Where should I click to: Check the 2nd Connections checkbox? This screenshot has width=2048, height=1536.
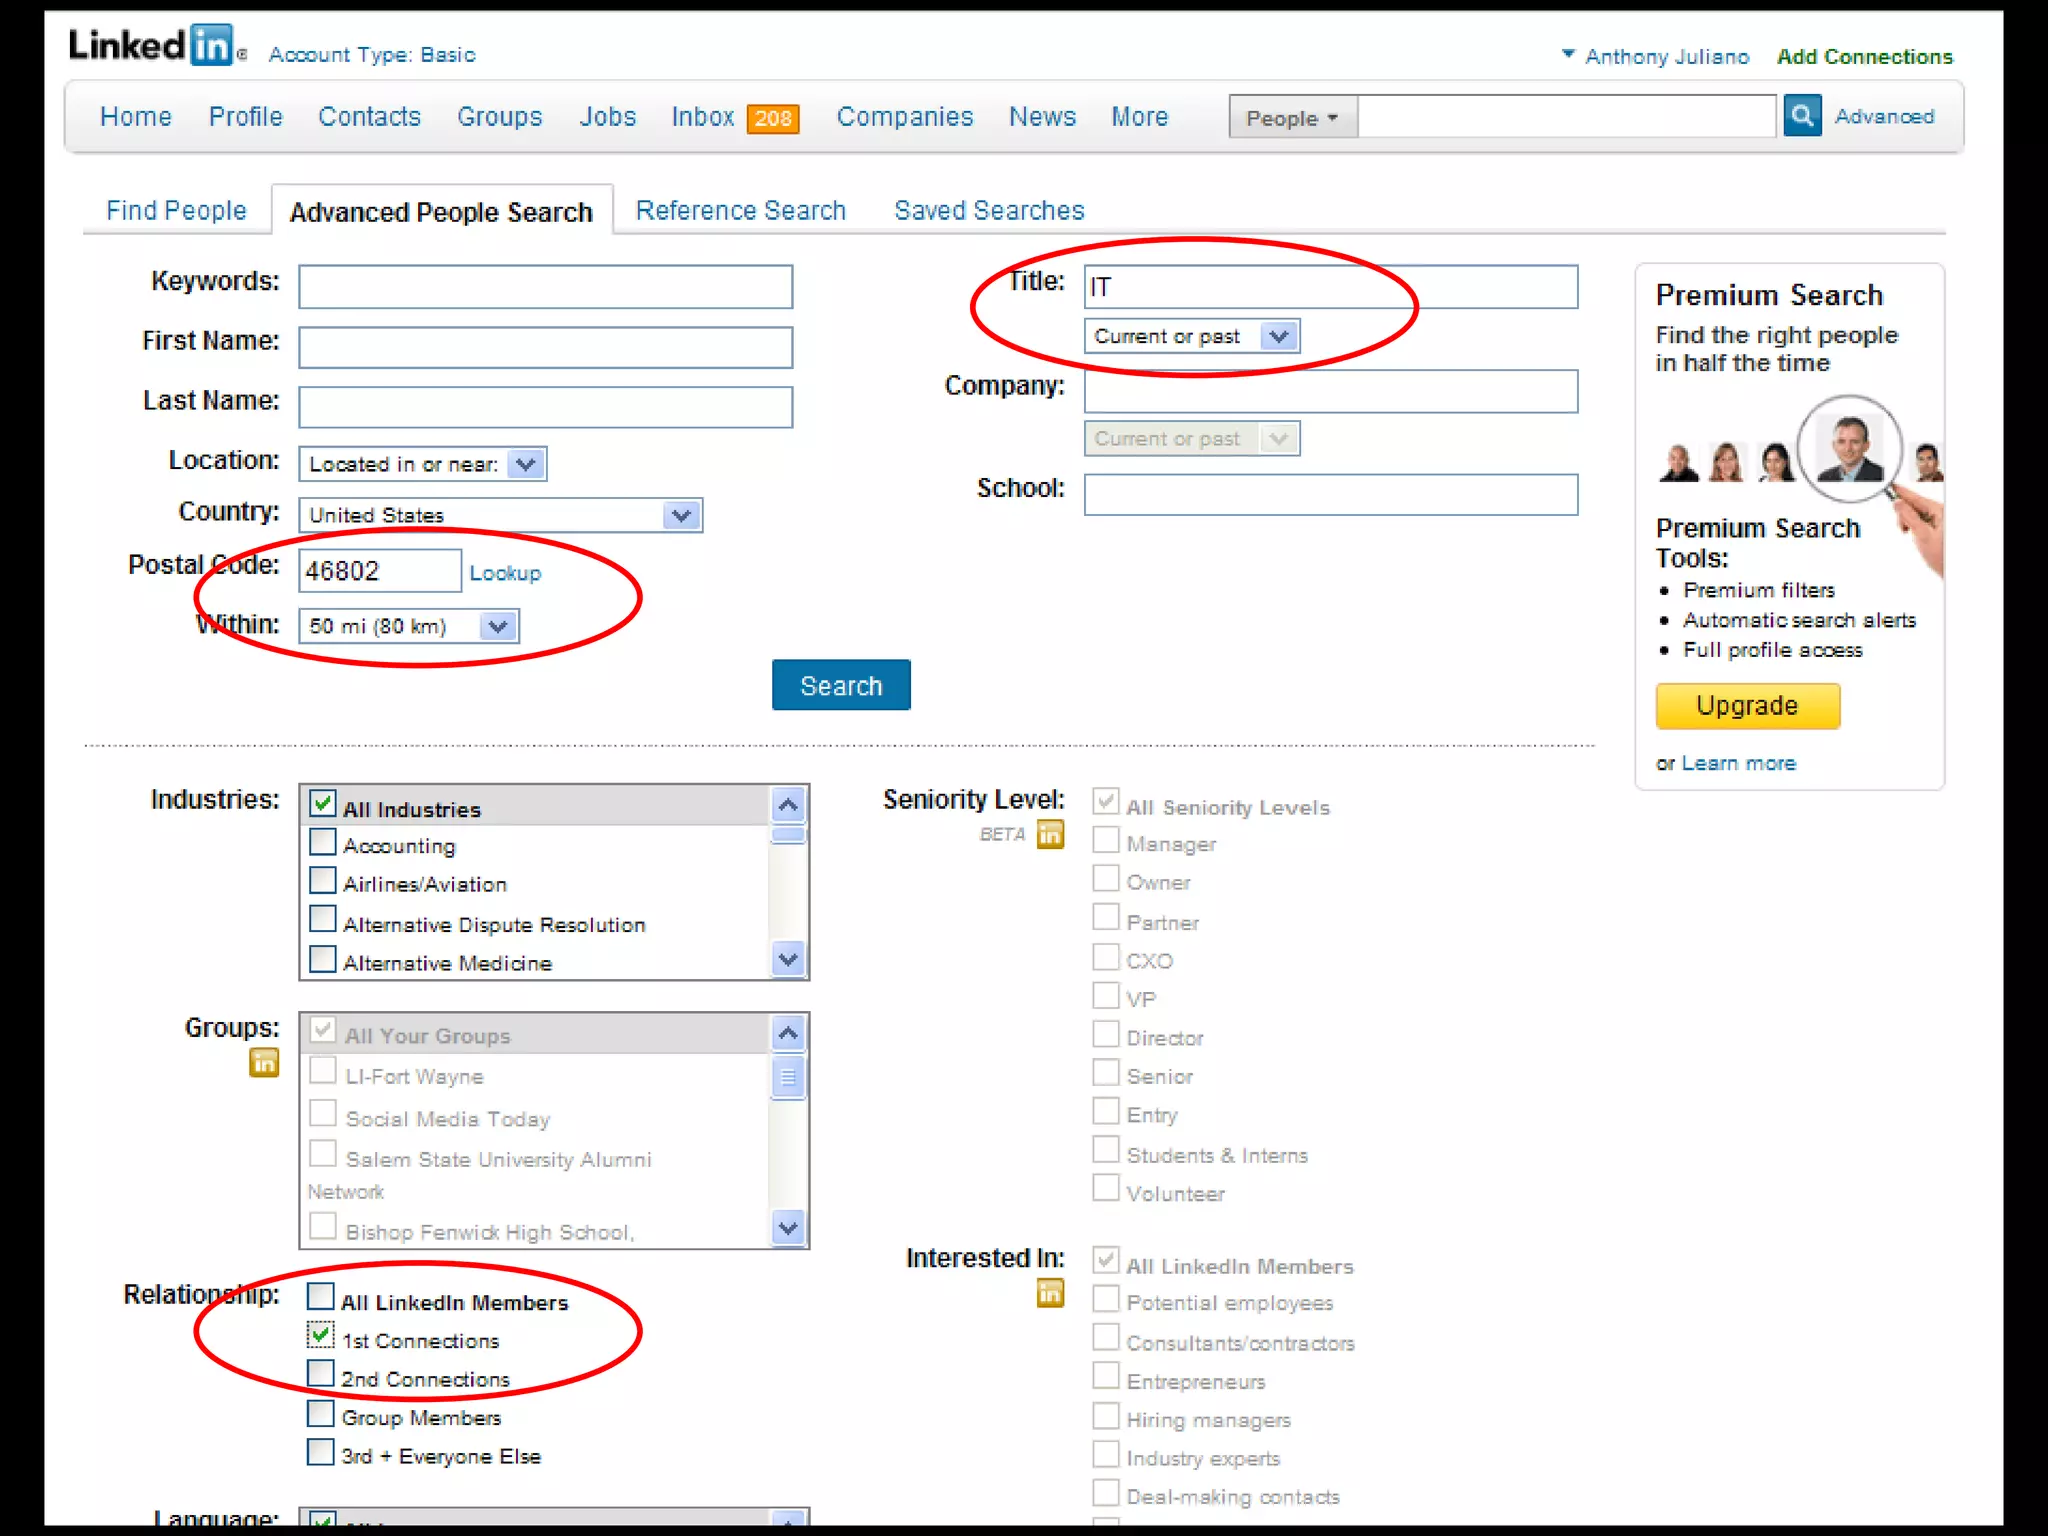point(320,1374)
